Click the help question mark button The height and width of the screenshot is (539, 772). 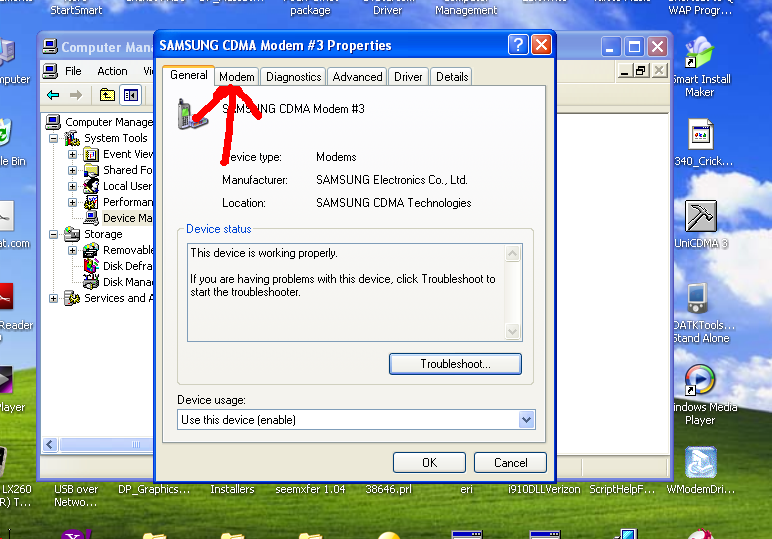click(518, 45)
